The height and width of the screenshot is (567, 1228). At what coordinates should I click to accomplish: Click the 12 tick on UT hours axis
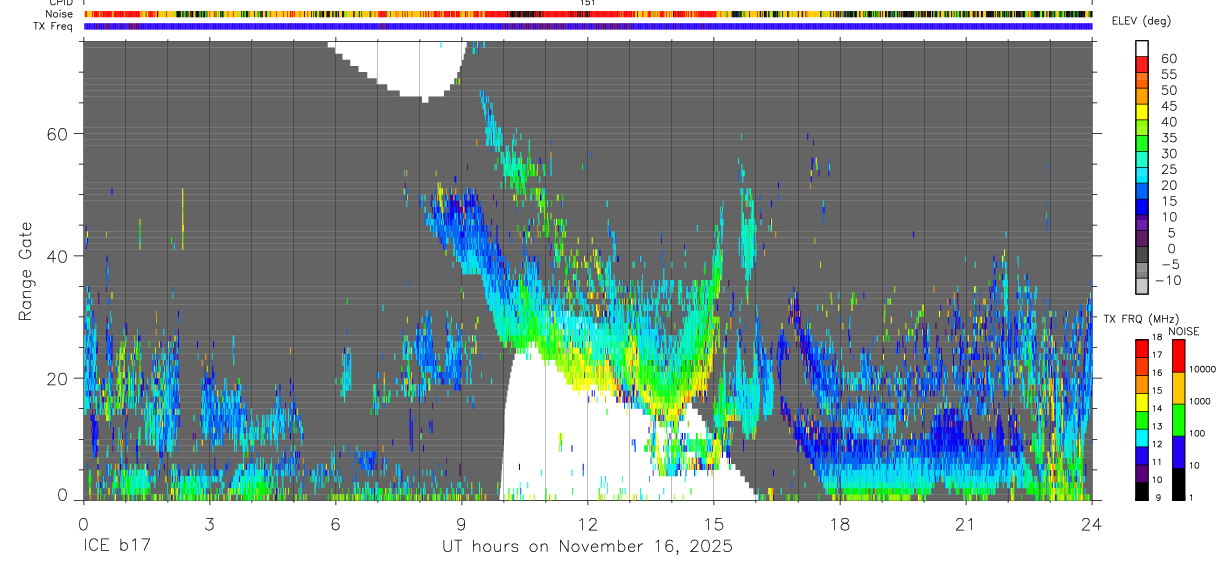click(587, 523)
